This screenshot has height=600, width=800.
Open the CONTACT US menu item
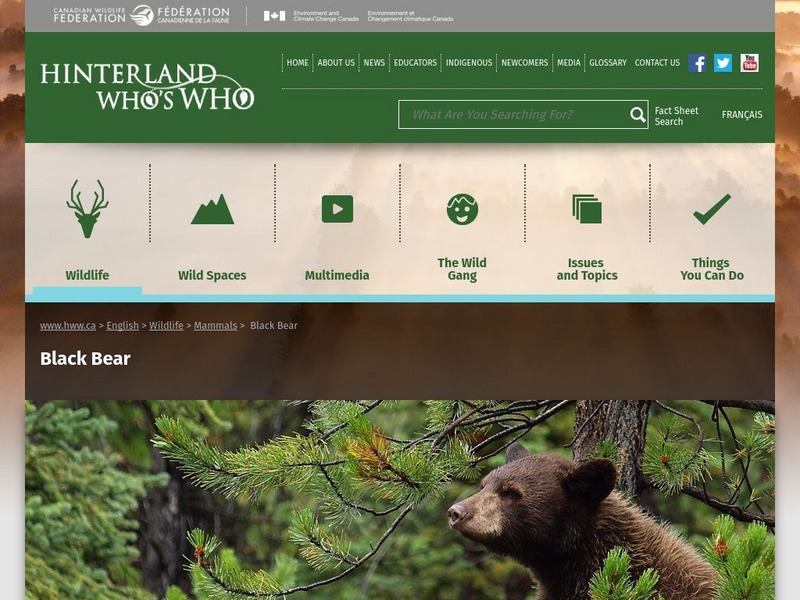(x=657, y=63)
